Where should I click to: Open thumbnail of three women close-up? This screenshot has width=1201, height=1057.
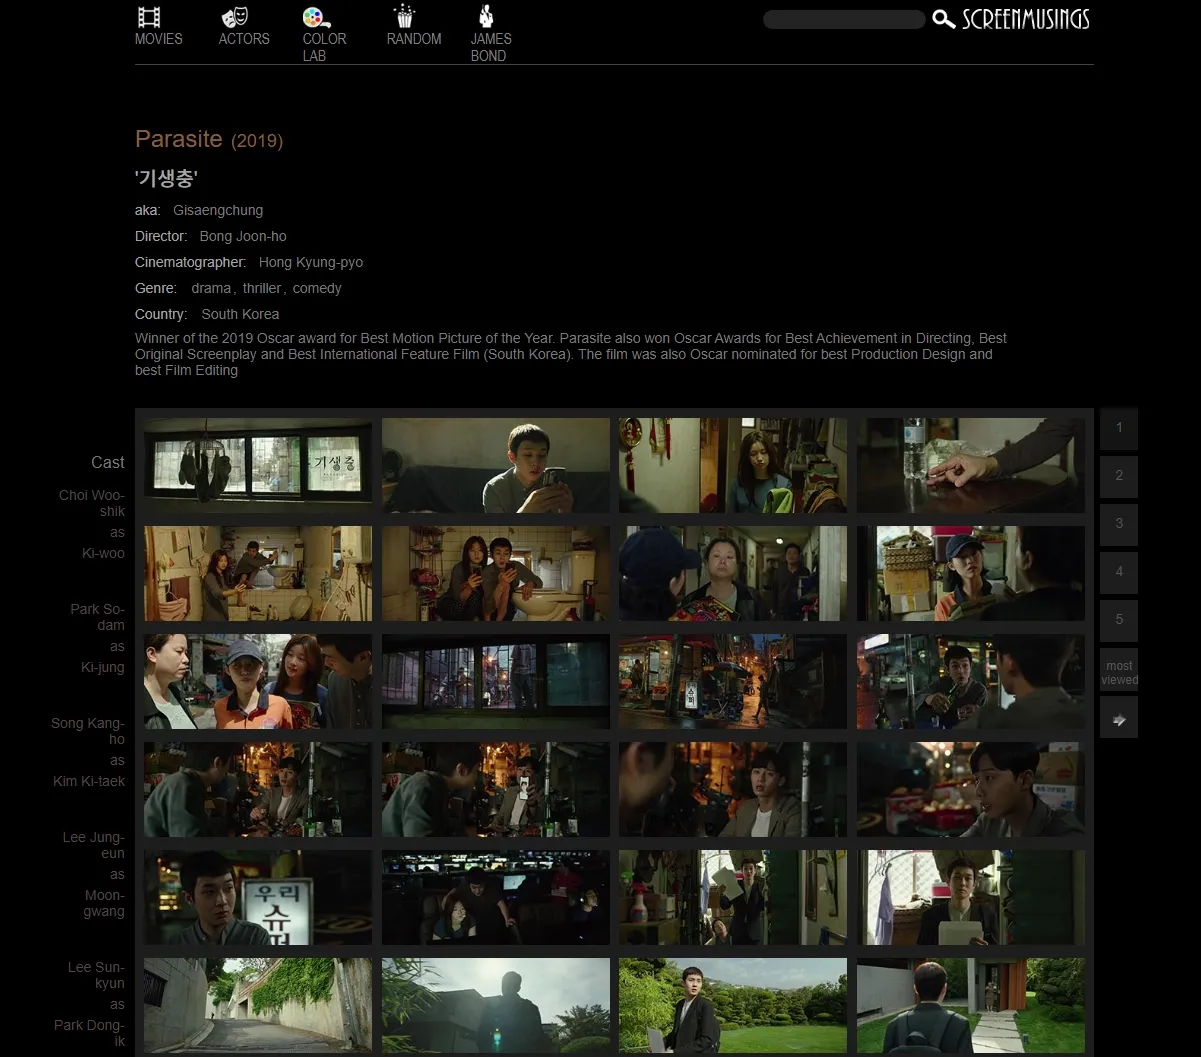tap(258, 681)
